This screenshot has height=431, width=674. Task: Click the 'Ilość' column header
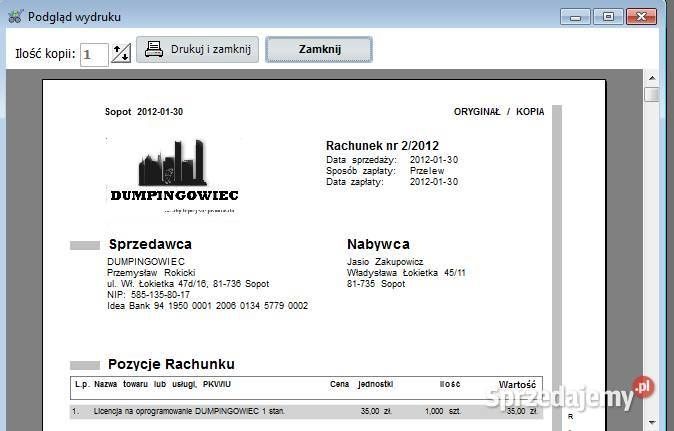[450, 384]
